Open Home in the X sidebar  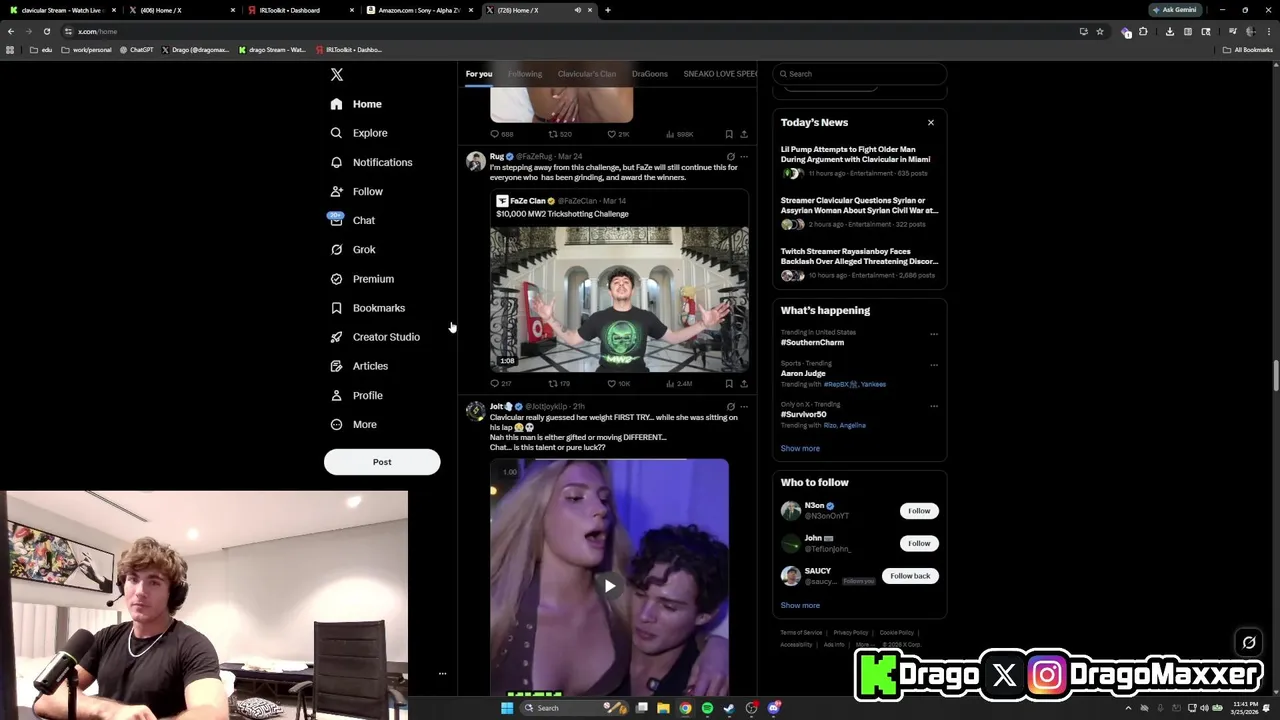click(x=356, y=104)
